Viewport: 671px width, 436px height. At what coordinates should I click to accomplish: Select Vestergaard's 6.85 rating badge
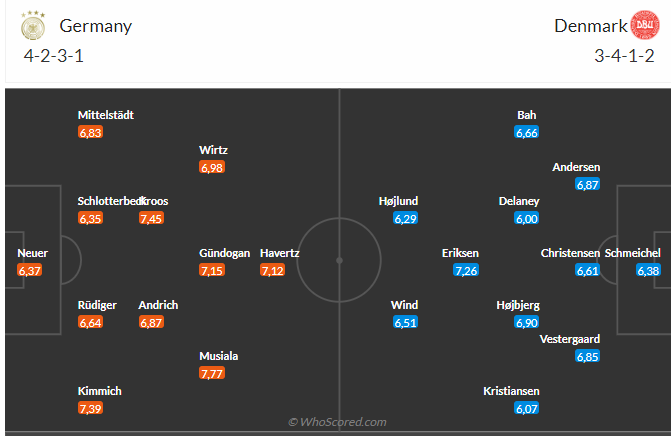coord(587,357)
